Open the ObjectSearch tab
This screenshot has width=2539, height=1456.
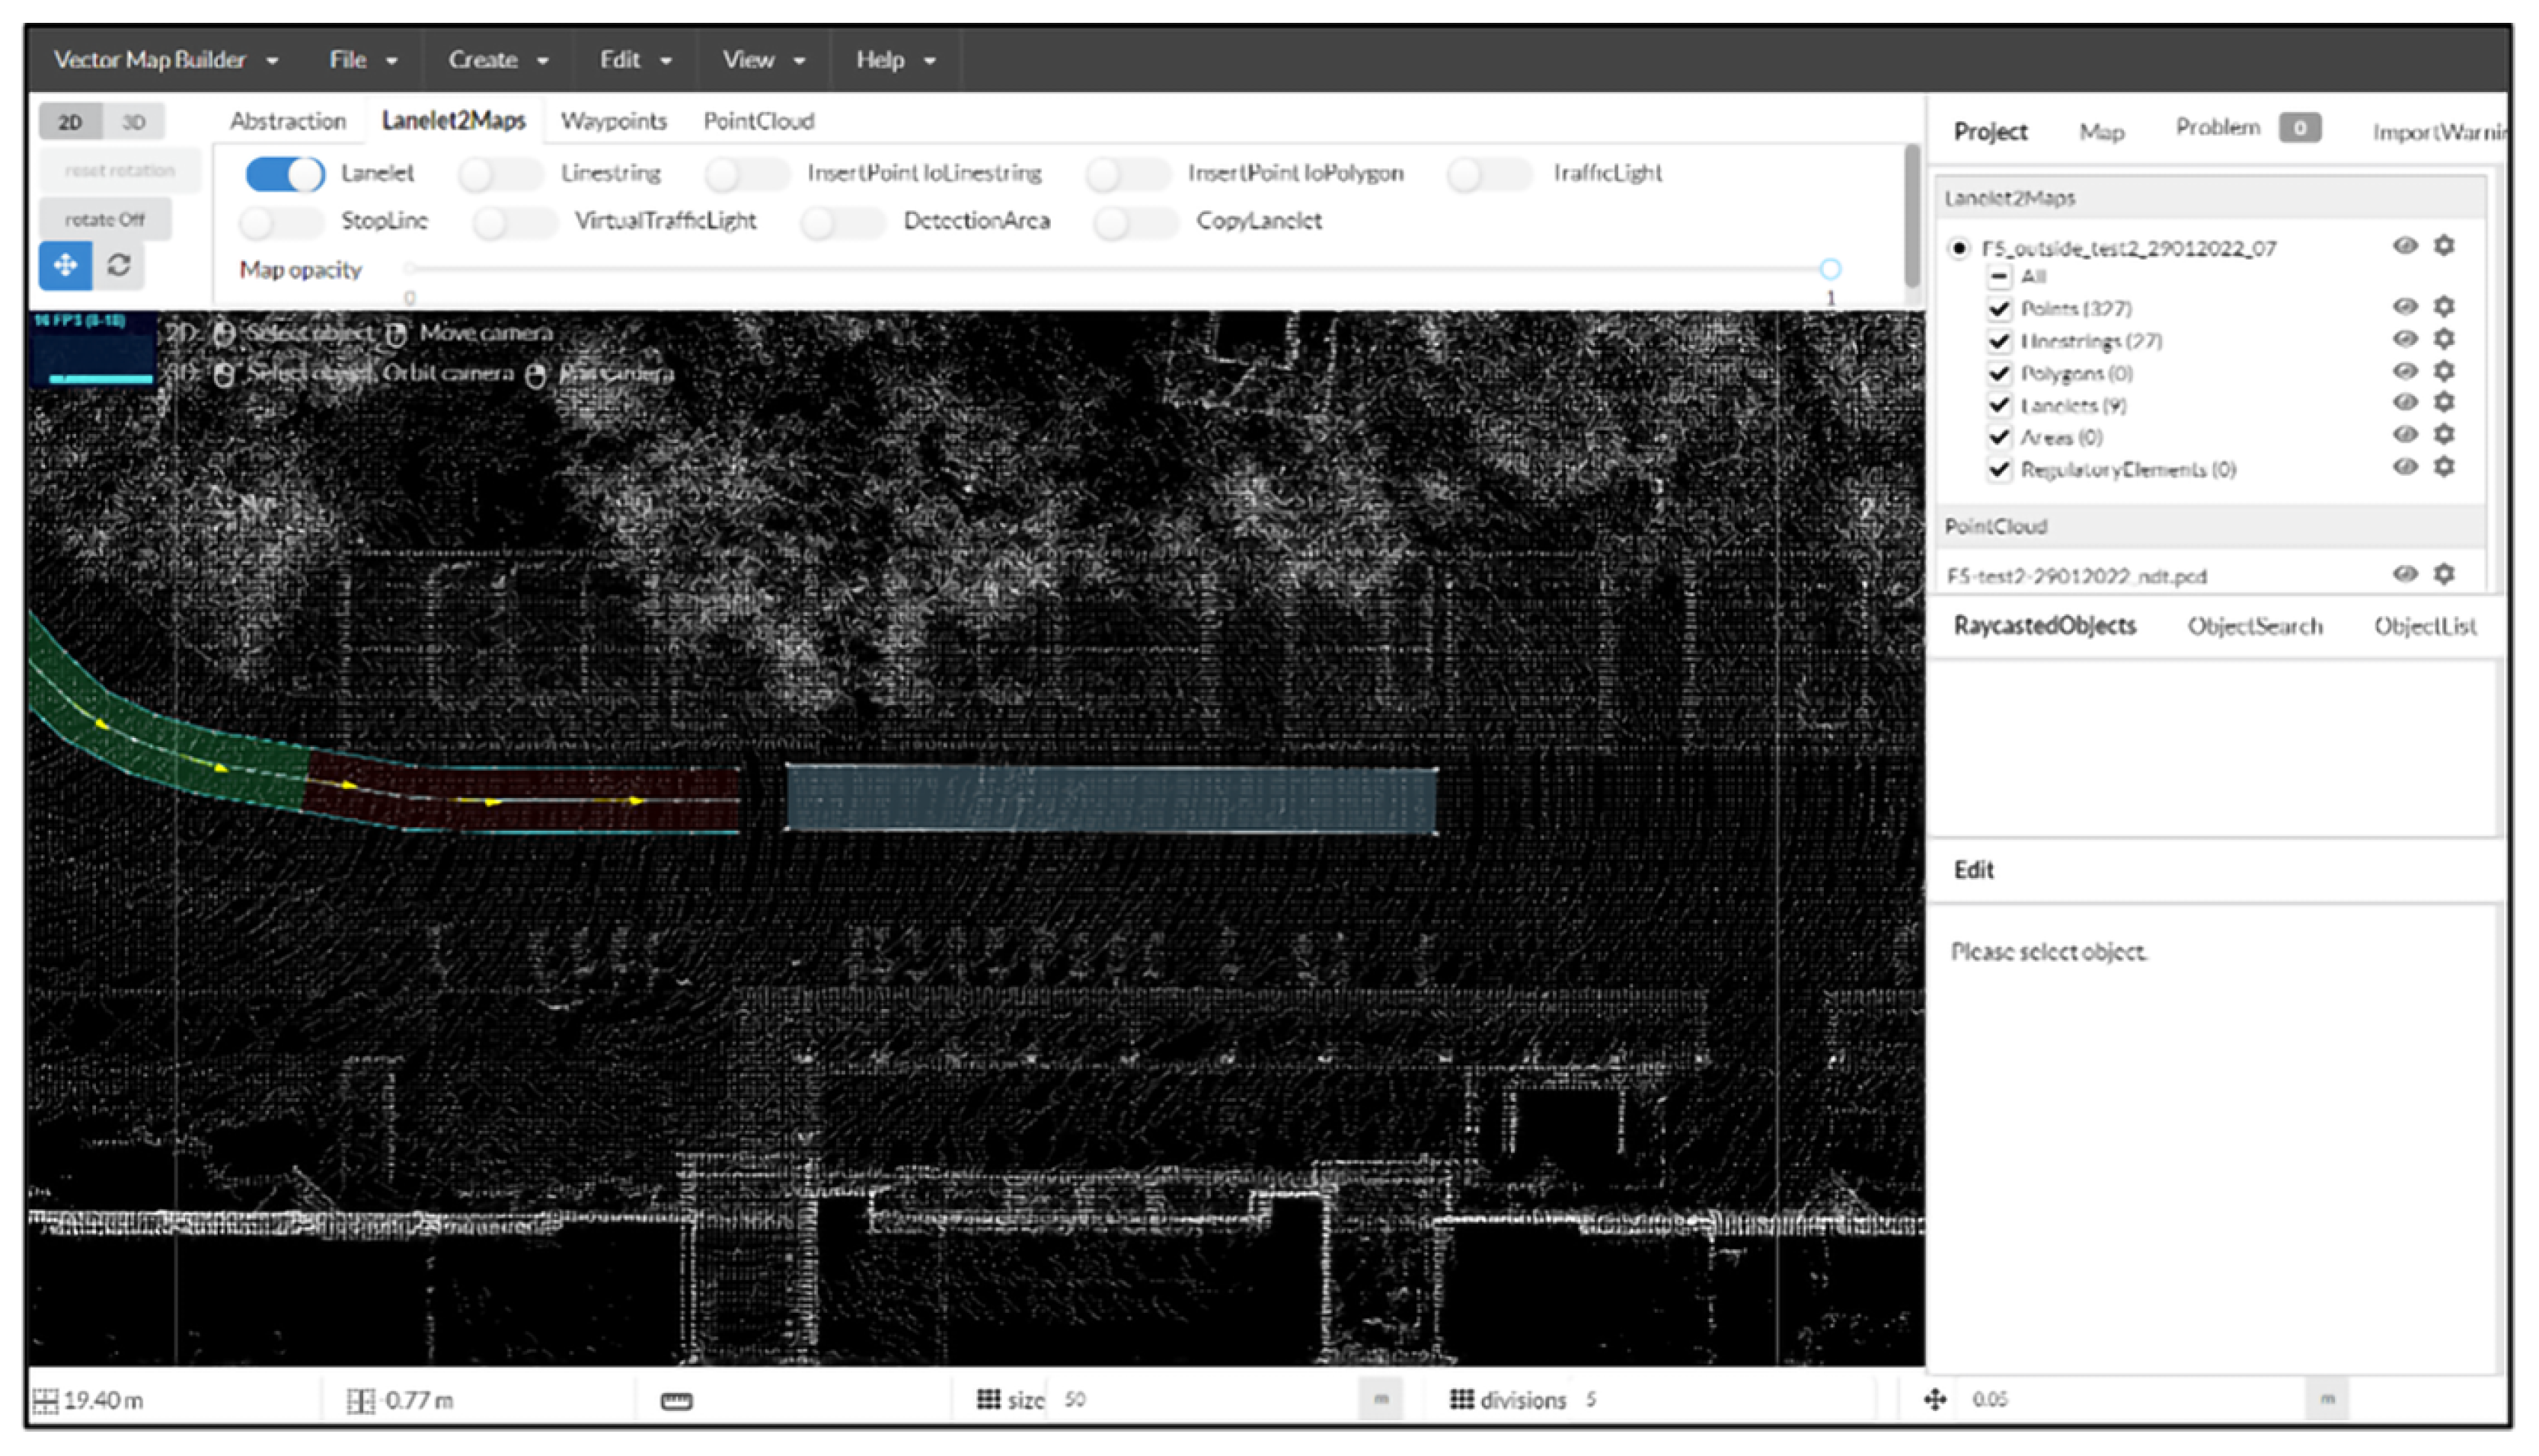point(2254,626)
